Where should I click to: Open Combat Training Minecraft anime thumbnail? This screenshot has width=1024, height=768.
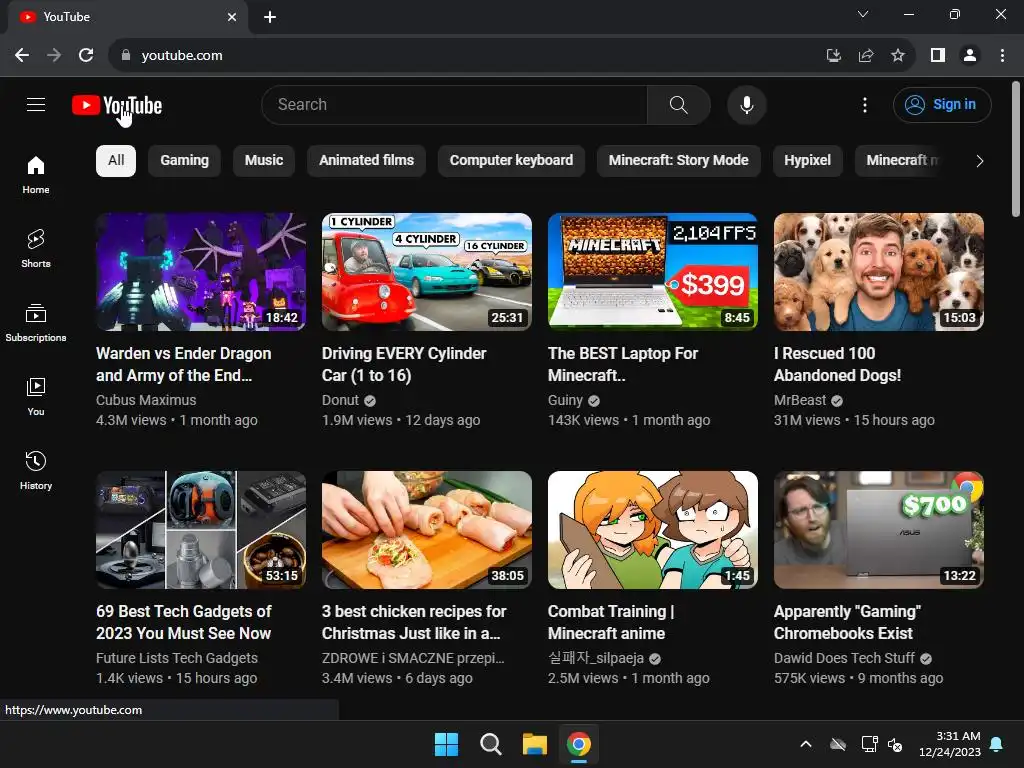653,530
